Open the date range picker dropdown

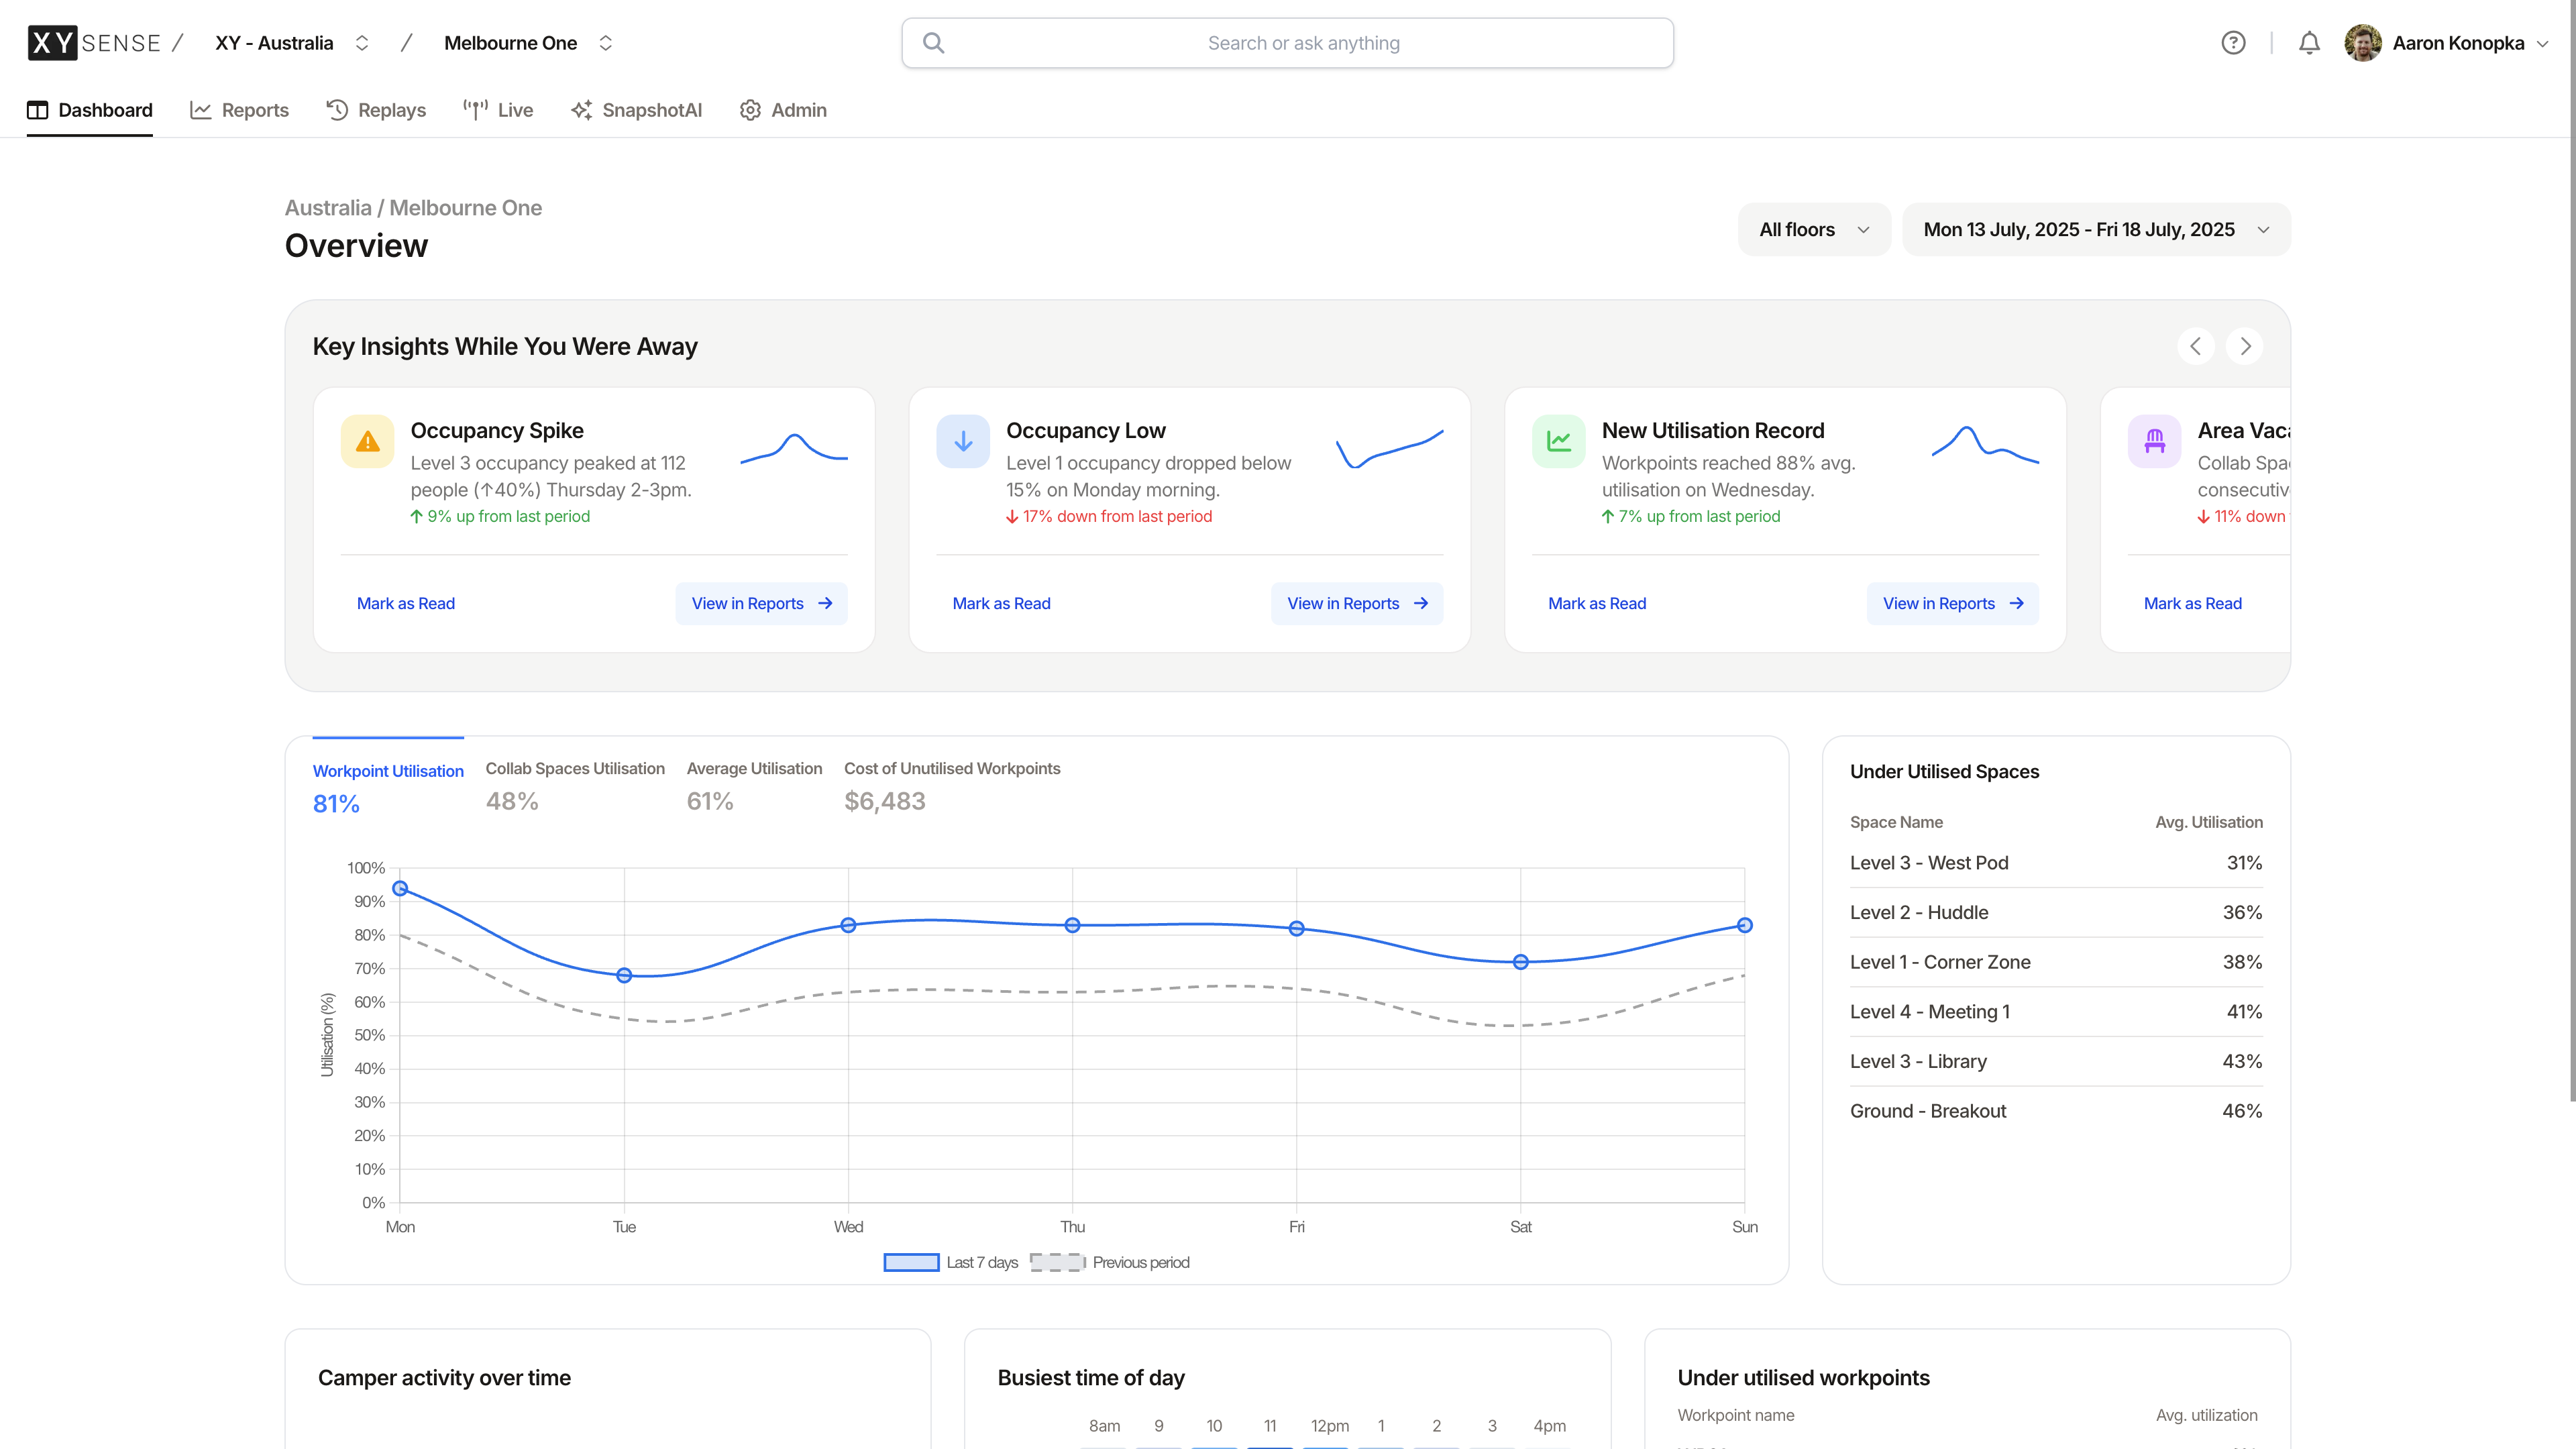tap(2096, 229)
